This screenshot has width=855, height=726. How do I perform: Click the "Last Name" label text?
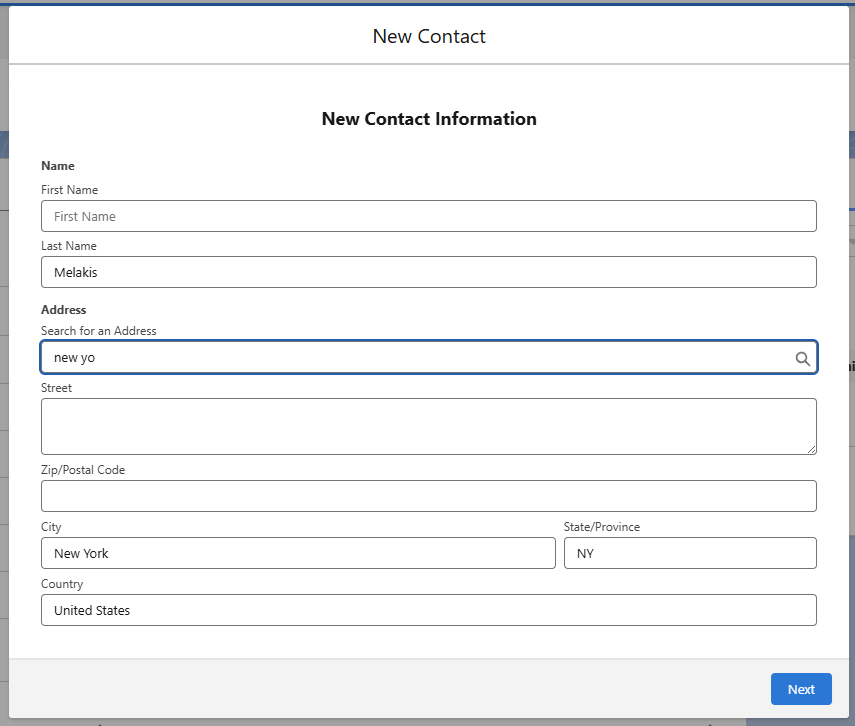[69, 246]
